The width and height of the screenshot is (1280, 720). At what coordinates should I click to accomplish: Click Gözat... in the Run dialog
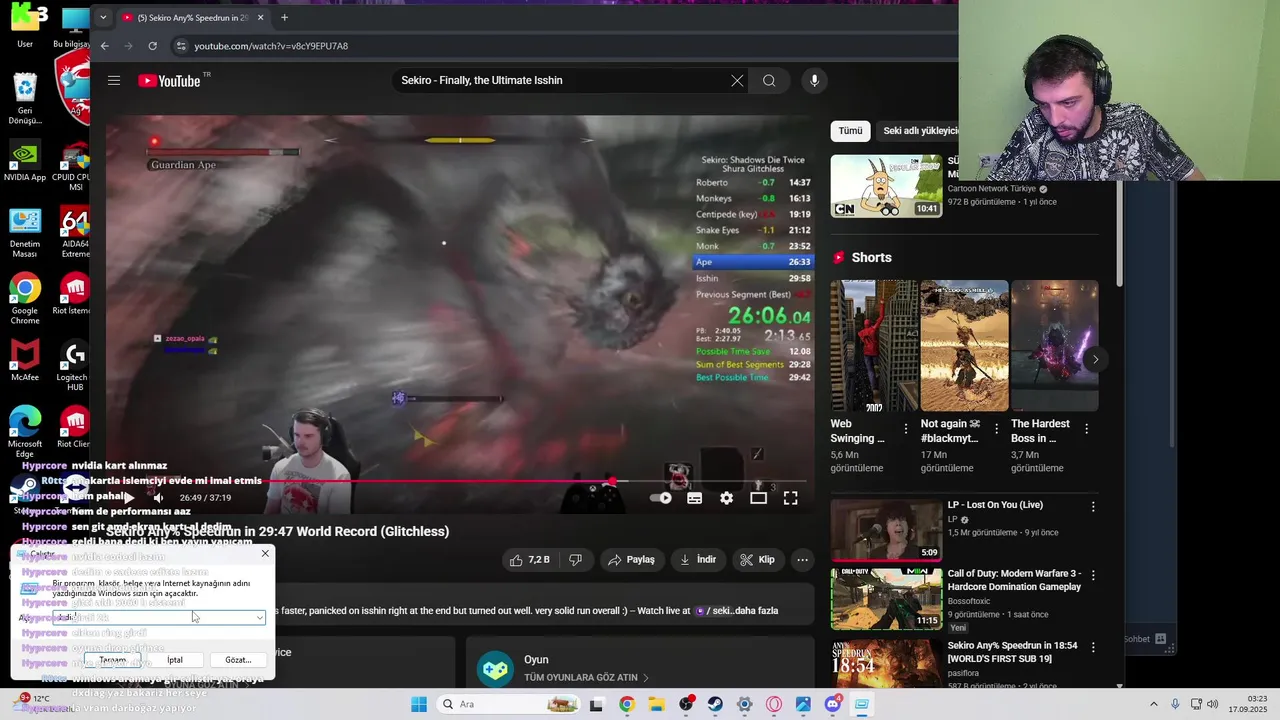[238, 660]
